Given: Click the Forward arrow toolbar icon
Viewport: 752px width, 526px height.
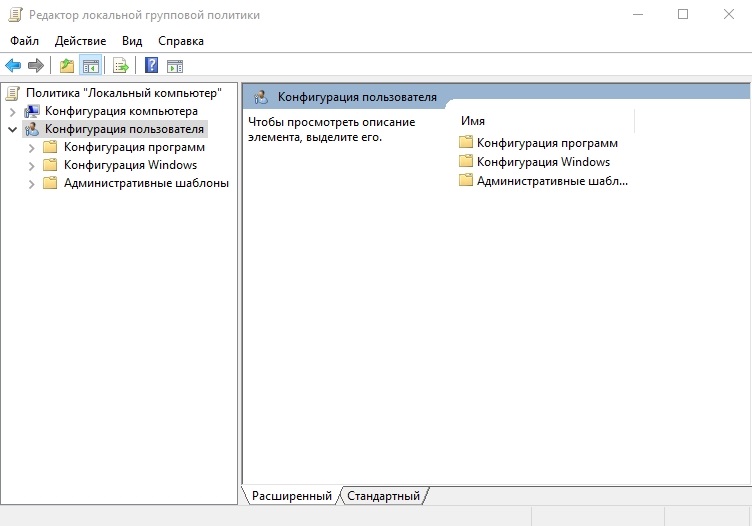Looking at the screenshot, I should pos(36,66).
